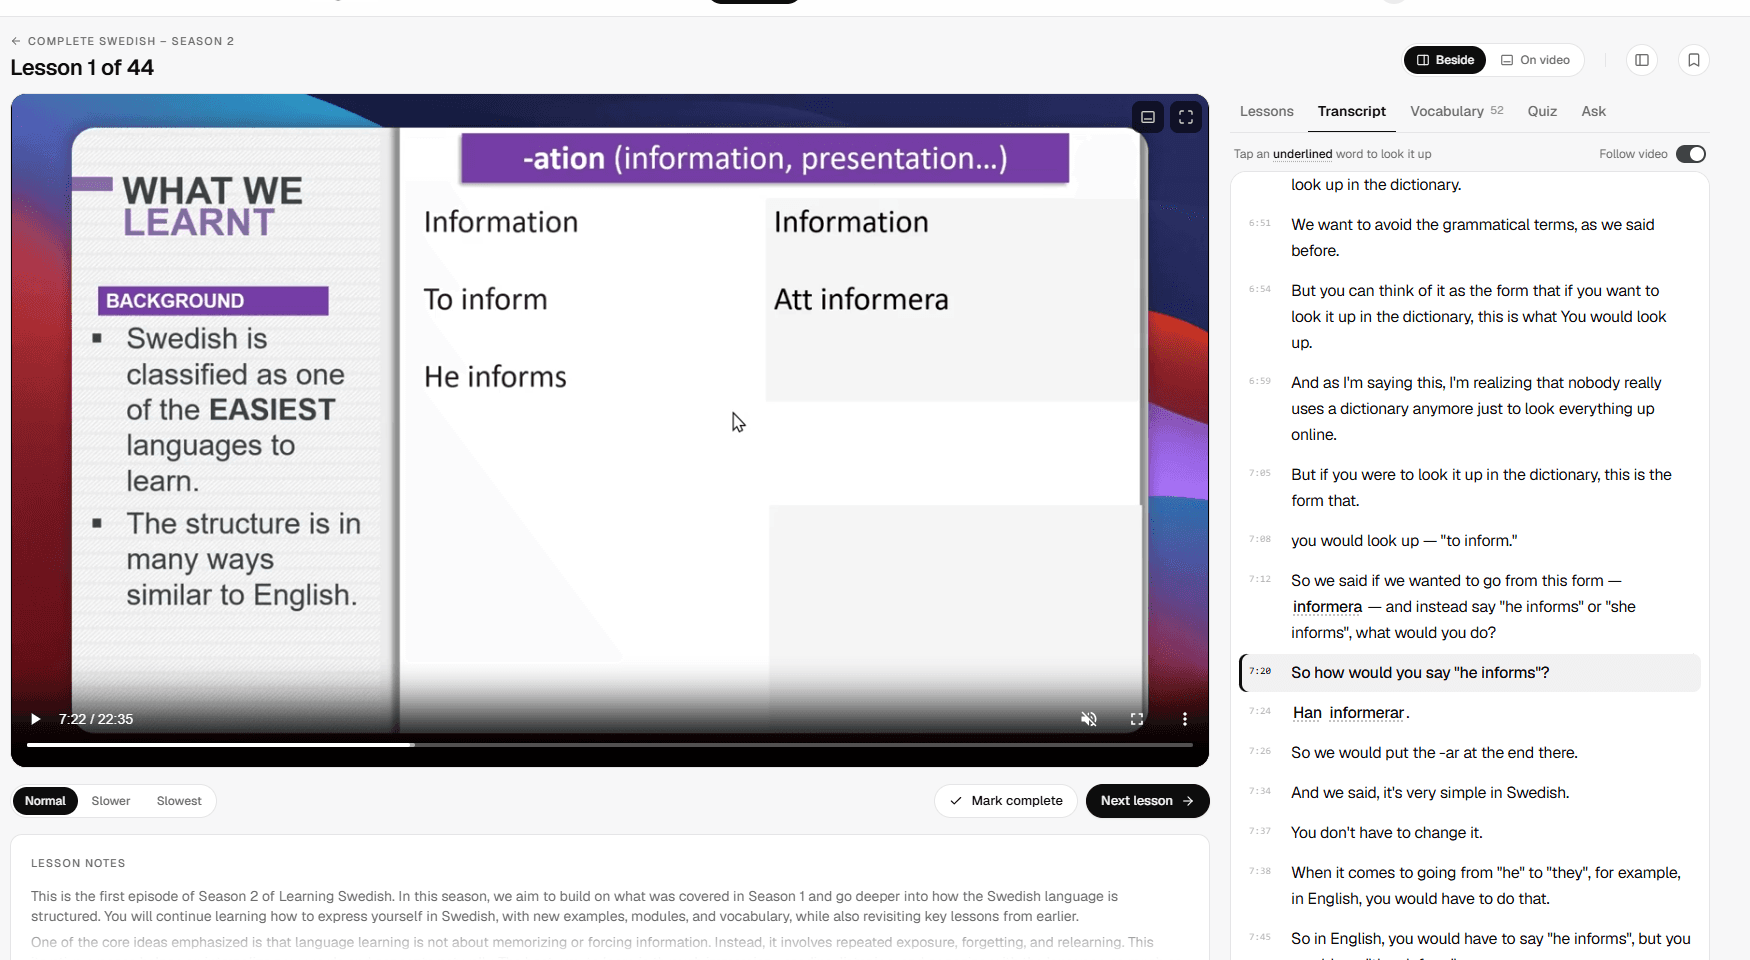Image resolution: width=1750 pixels, height=960 pixels.
Task: Jump to transcript timestamp 6:54
Action: pos(1260,290)
